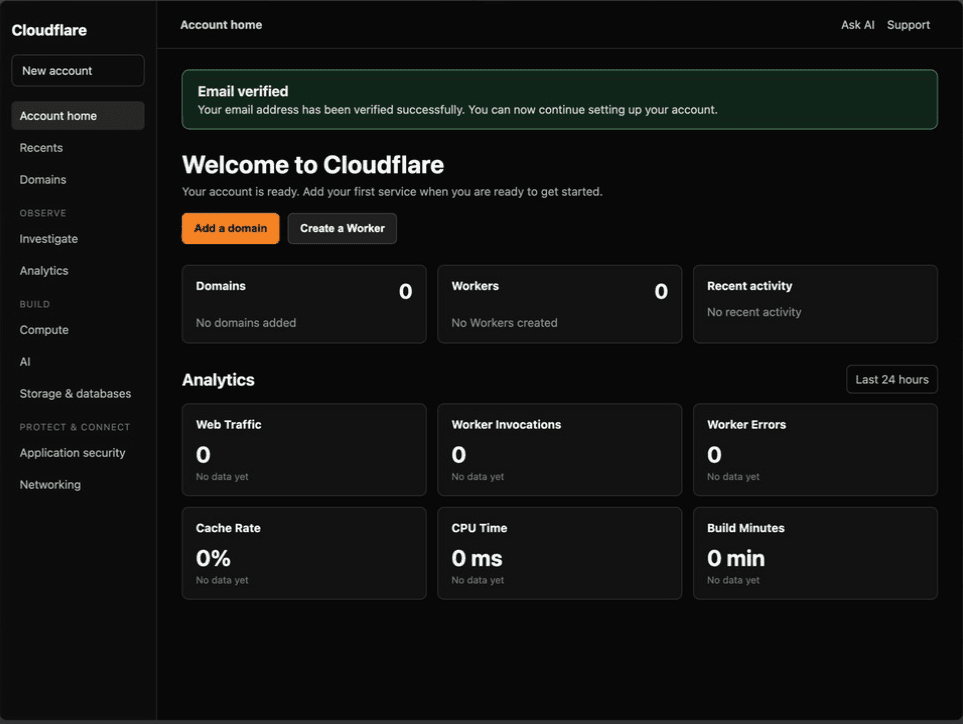
Task: Open Networking in the sidebar
Action: pos(50,485)
